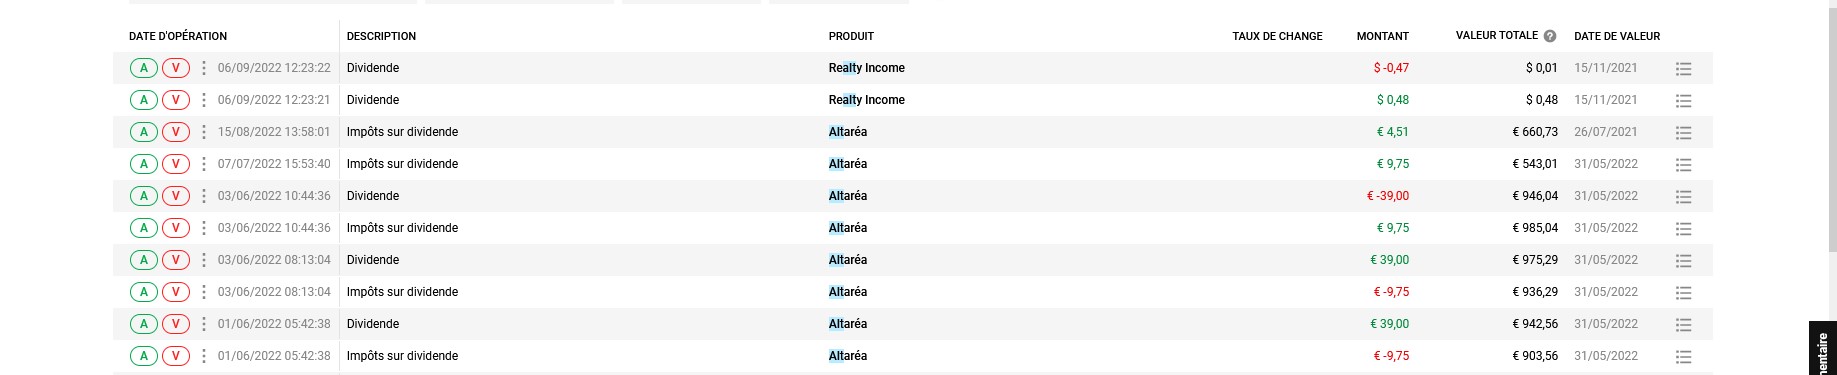Click the green A button on the € 936,29 row
The image size is (1837, 375).
click(144, 292)
